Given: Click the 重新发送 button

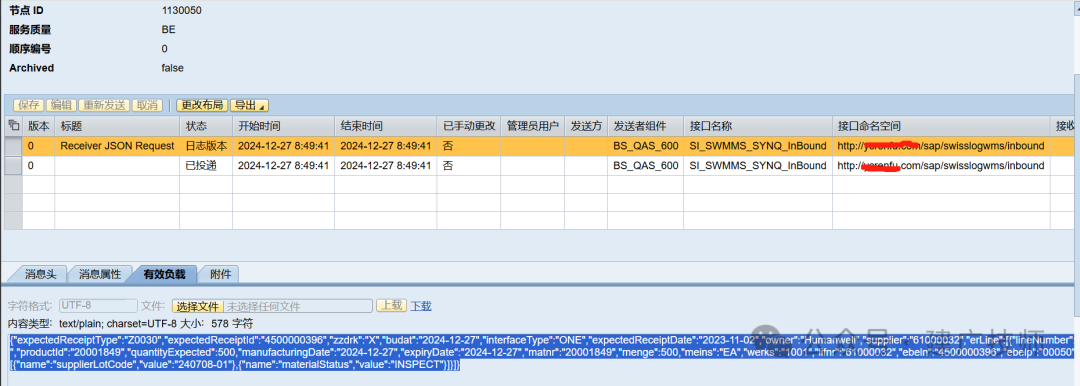Looking at the screenshot, I should (x=103, y=105).
